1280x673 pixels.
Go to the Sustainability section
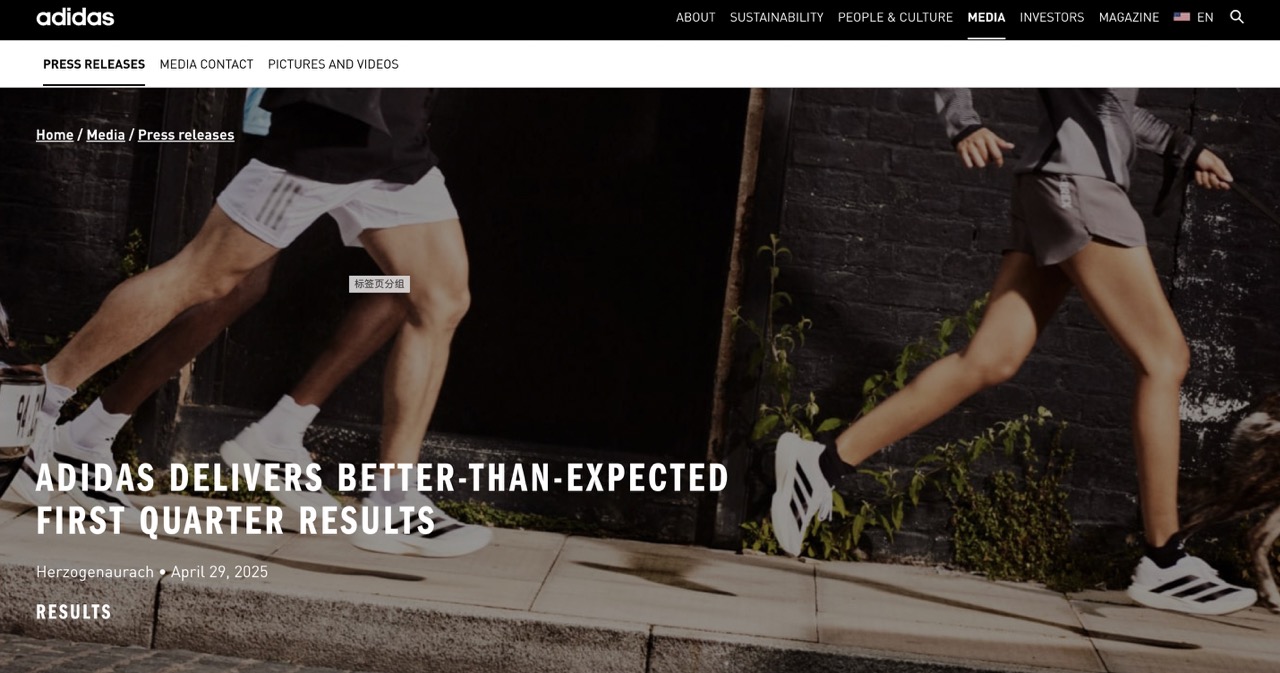(777, 17)
